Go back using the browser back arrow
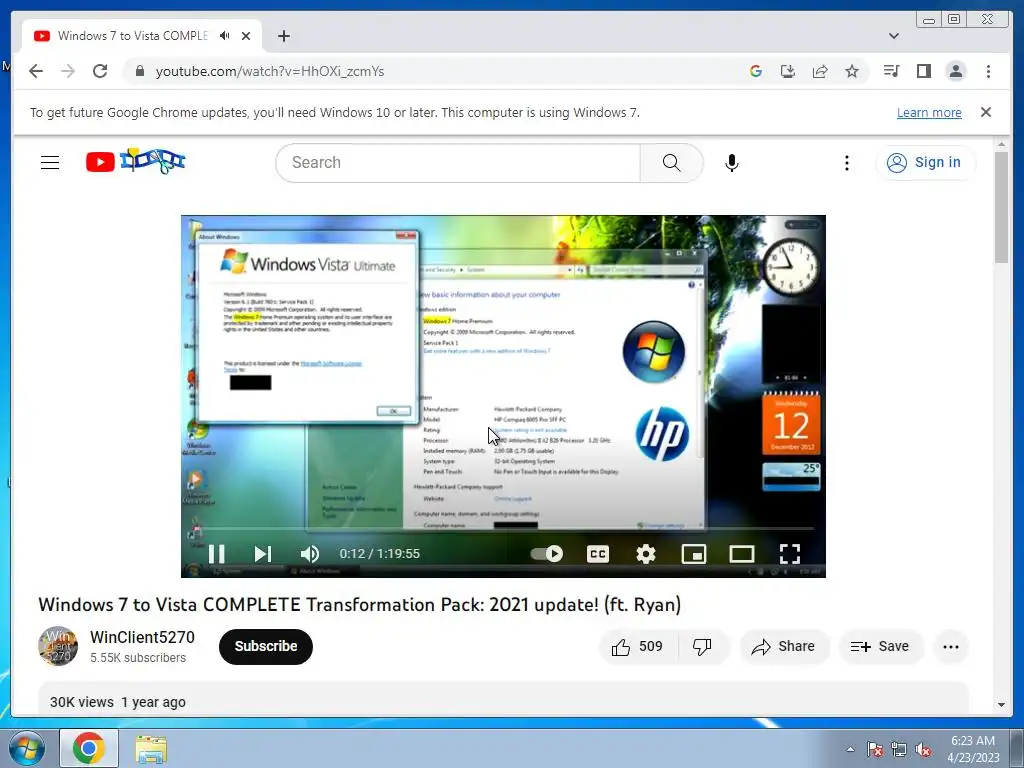Viewport: 1024px width, 768px height. point(36,71)
